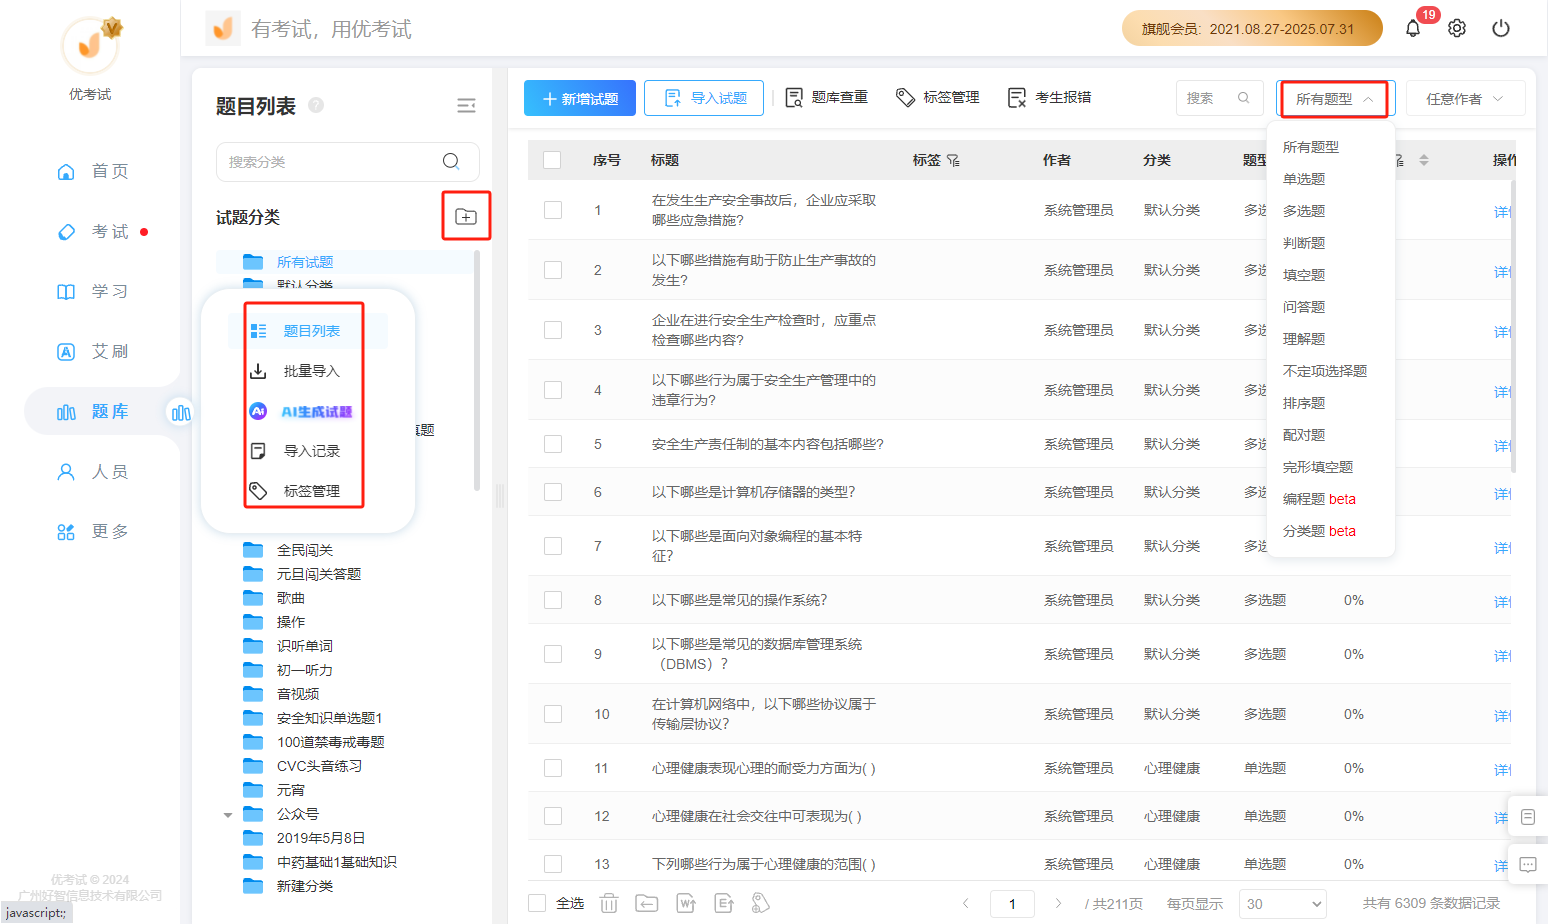Click the move-to-folder icon at bottom

click(647, 903)
